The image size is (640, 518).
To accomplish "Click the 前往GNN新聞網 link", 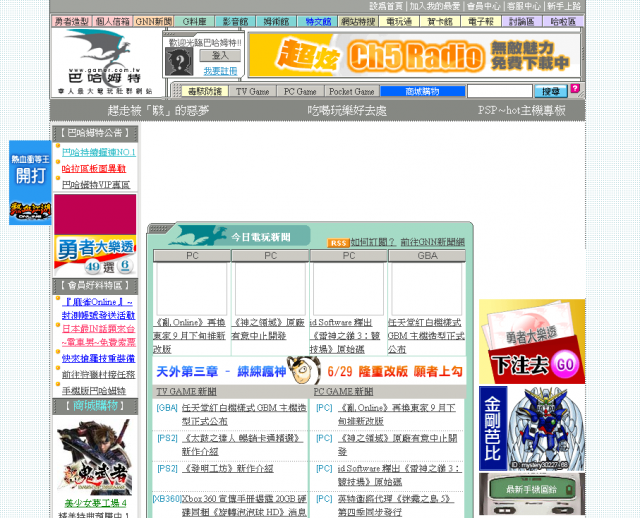I will point(432,242).
